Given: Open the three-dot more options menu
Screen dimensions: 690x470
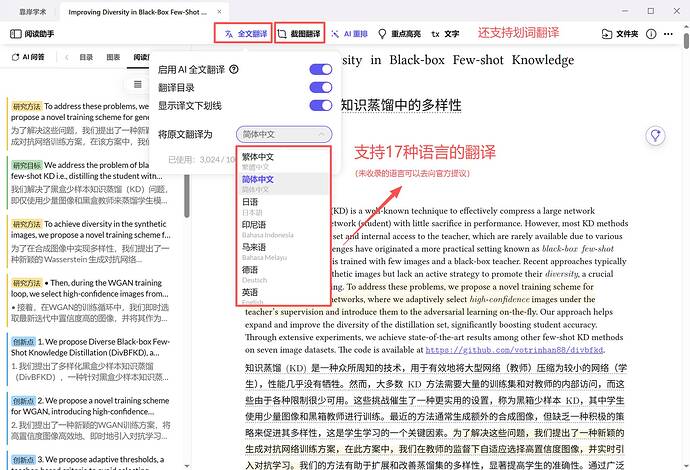Looking at the screenshot, I should 668,34.
